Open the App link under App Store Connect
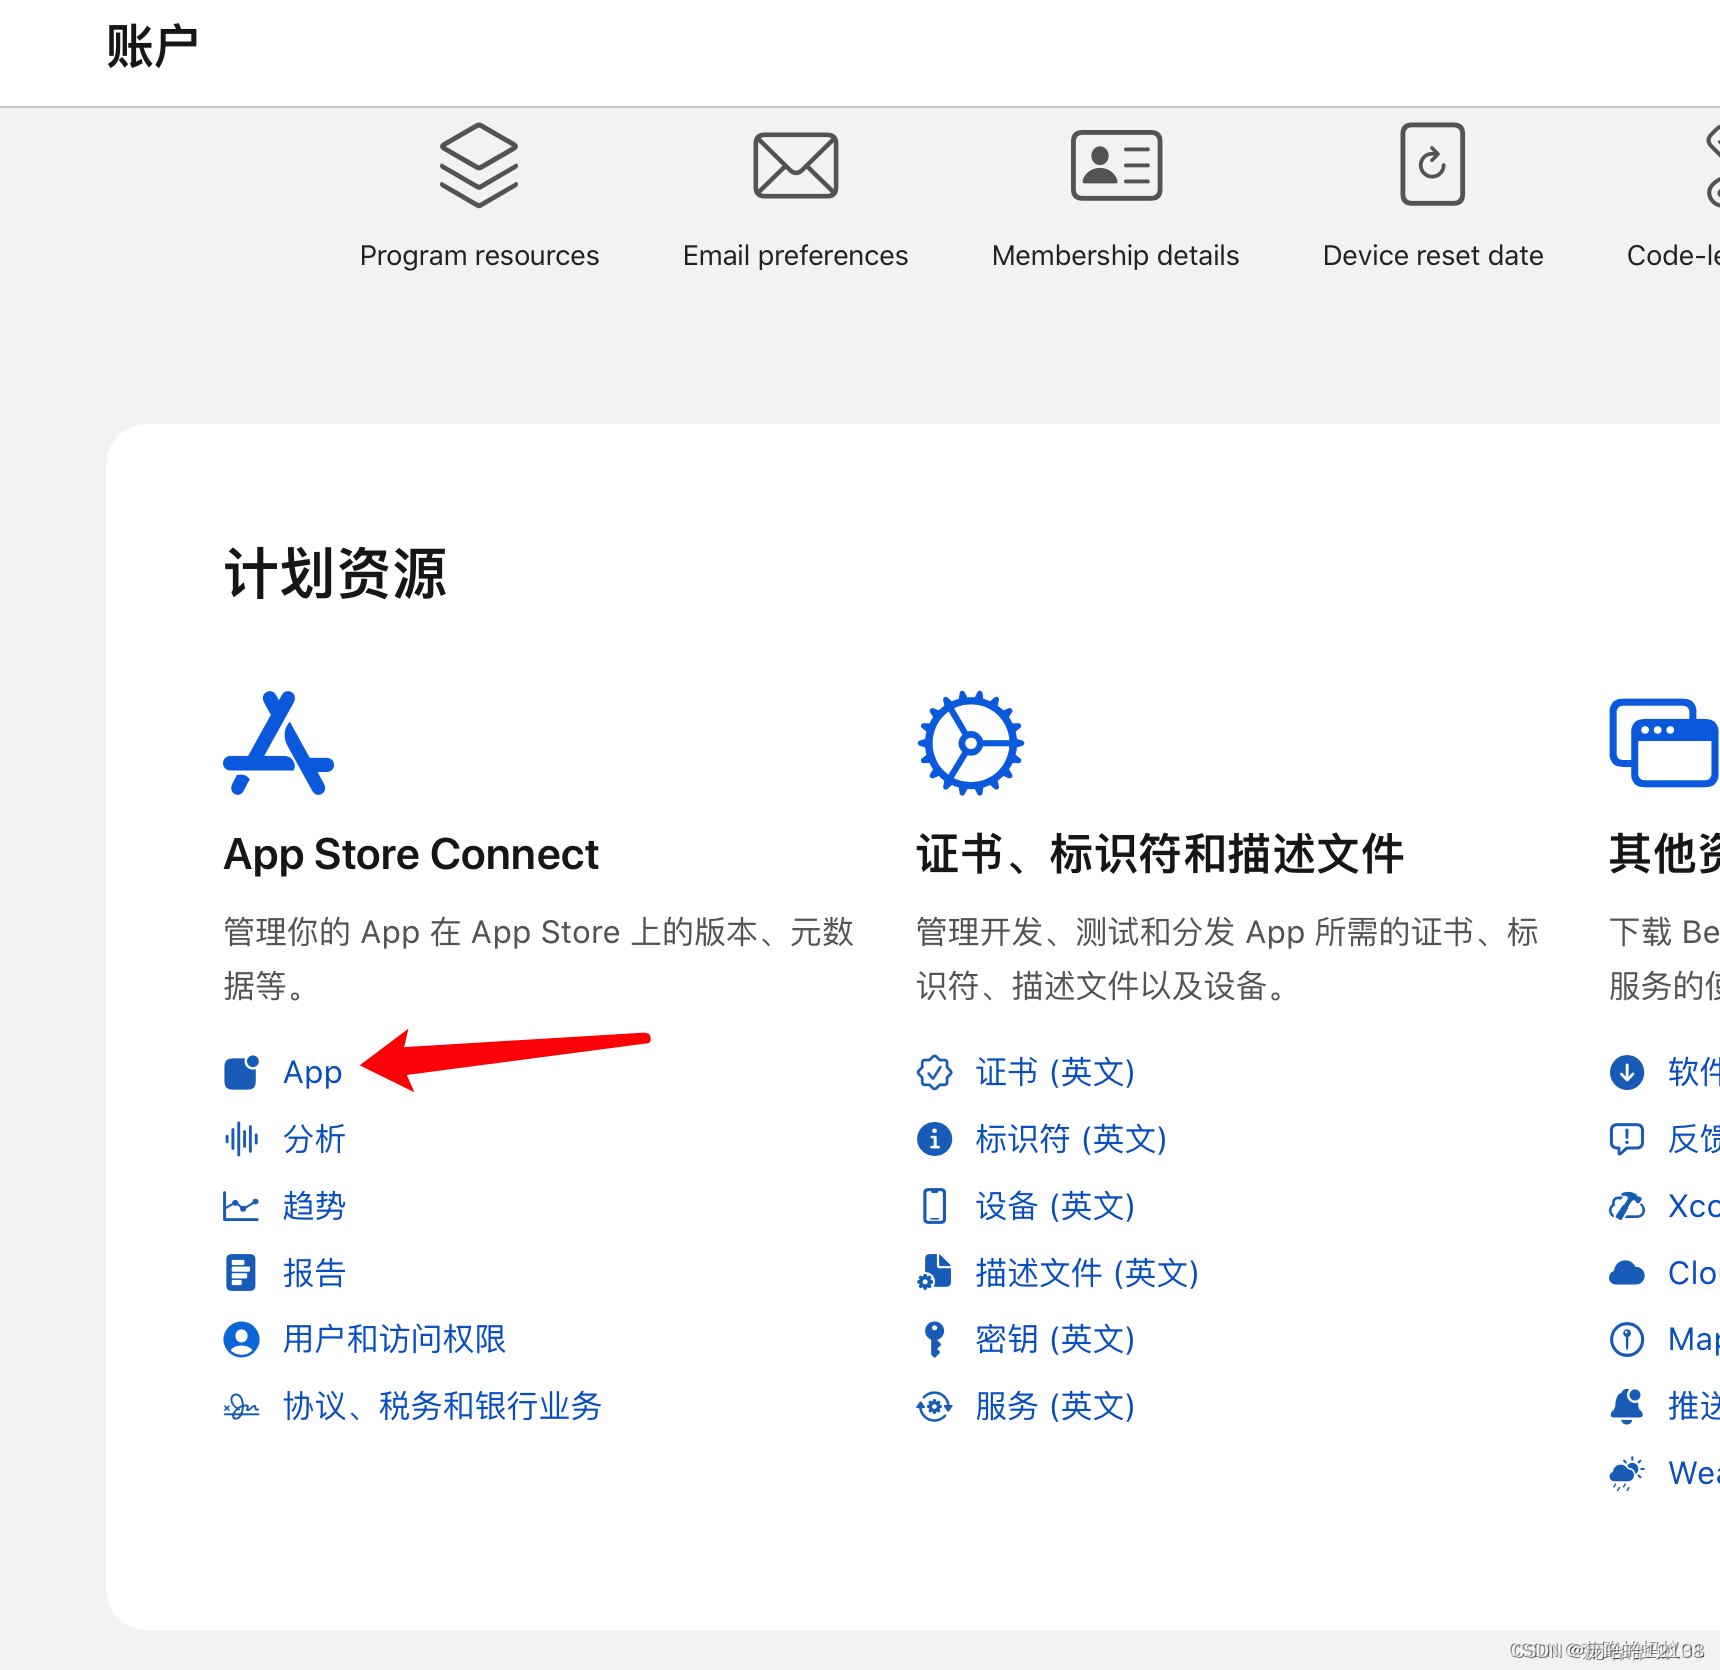 [x=312, y=1072]
